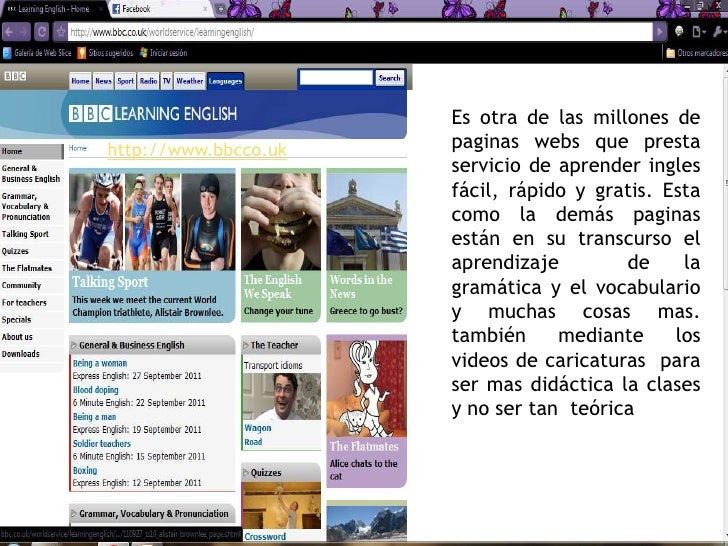Open the BBC Sport nav tab
This screenshot has width=728, height=546.
(125, 81)
